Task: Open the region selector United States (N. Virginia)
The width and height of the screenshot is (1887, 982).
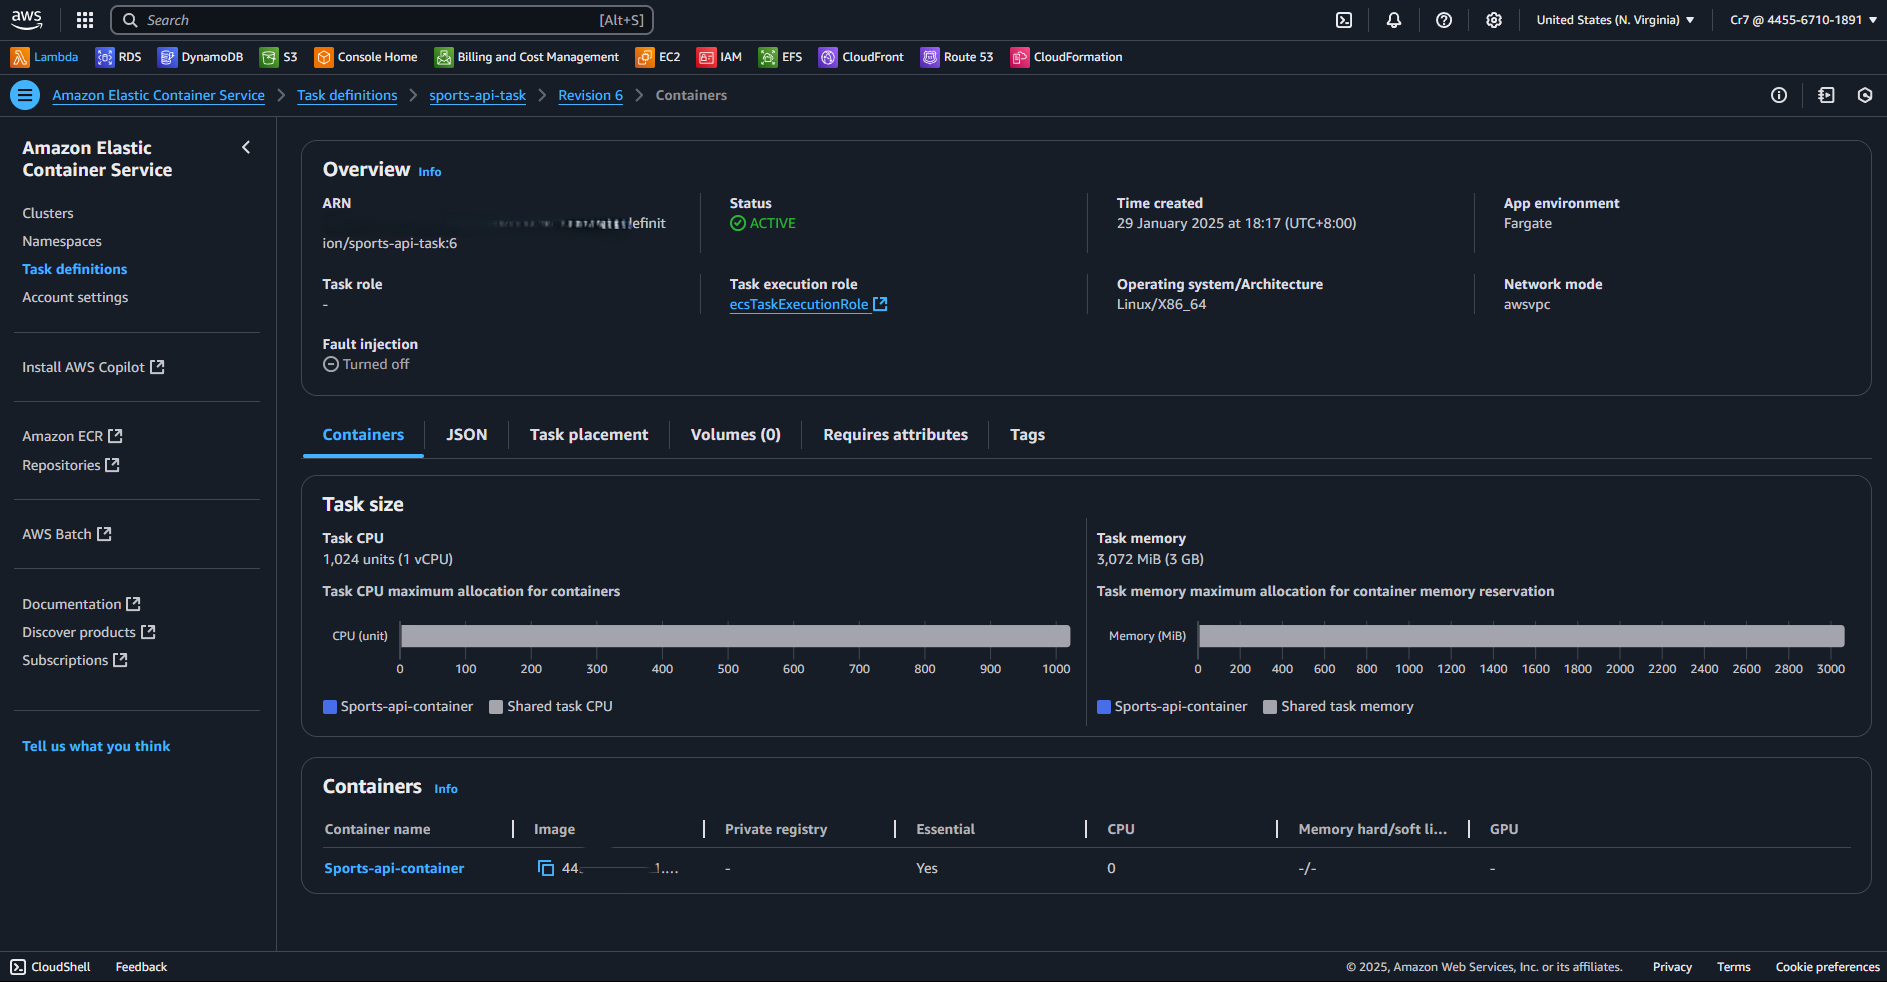Action: click(1615, 20)
